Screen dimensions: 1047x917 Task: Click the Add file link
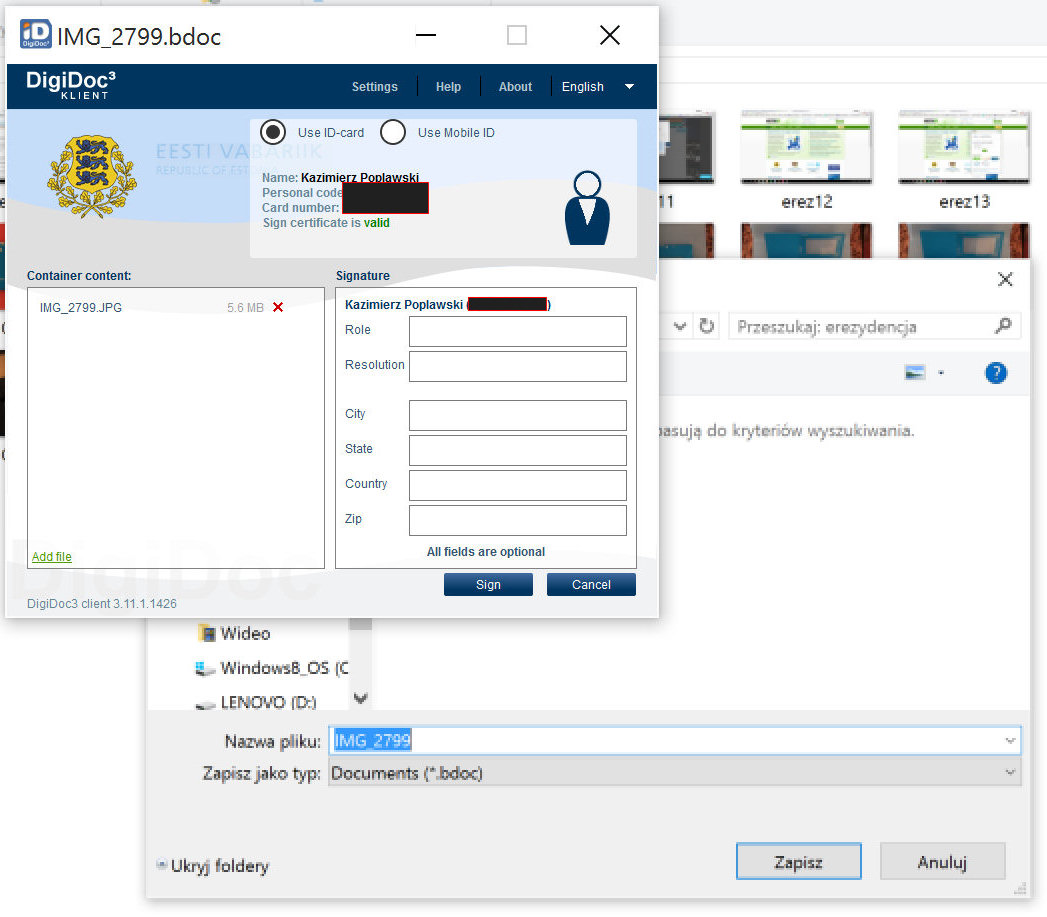pos(52,557)
